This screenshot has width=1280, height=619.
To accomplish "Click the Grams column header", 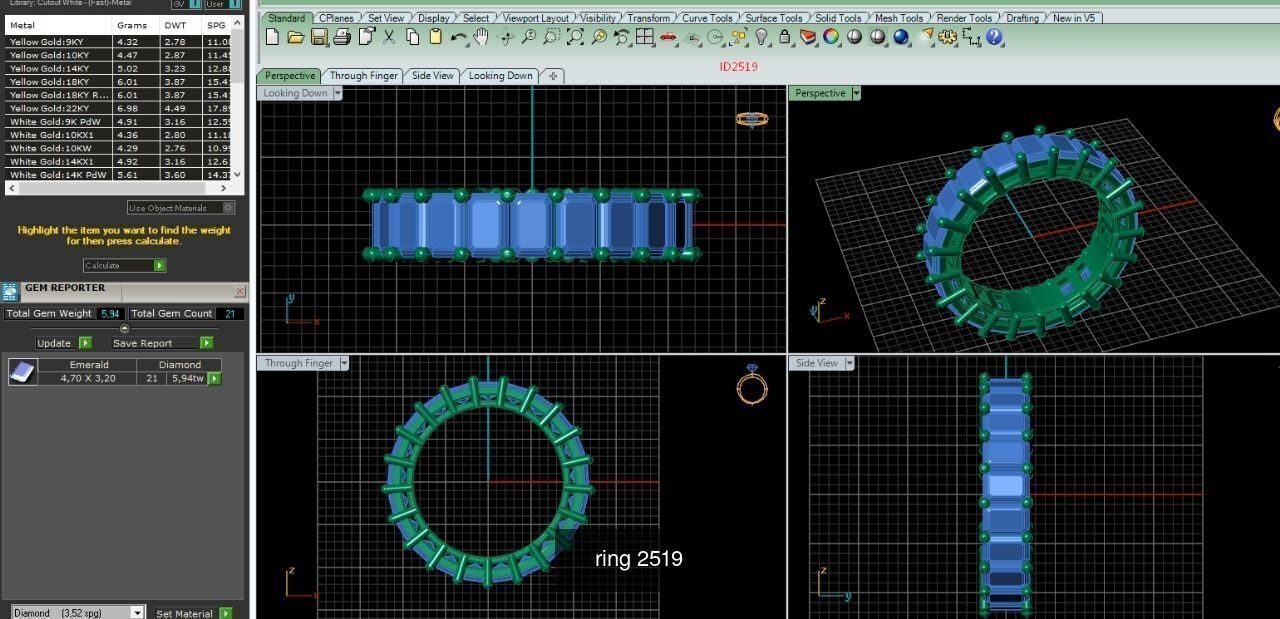I will click(135, 25).
